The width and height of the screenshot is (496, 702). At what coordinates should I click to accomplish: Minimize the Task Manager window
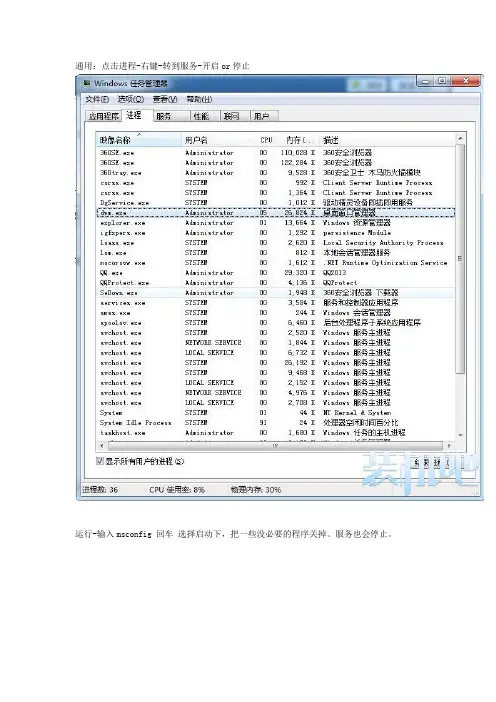426,81
